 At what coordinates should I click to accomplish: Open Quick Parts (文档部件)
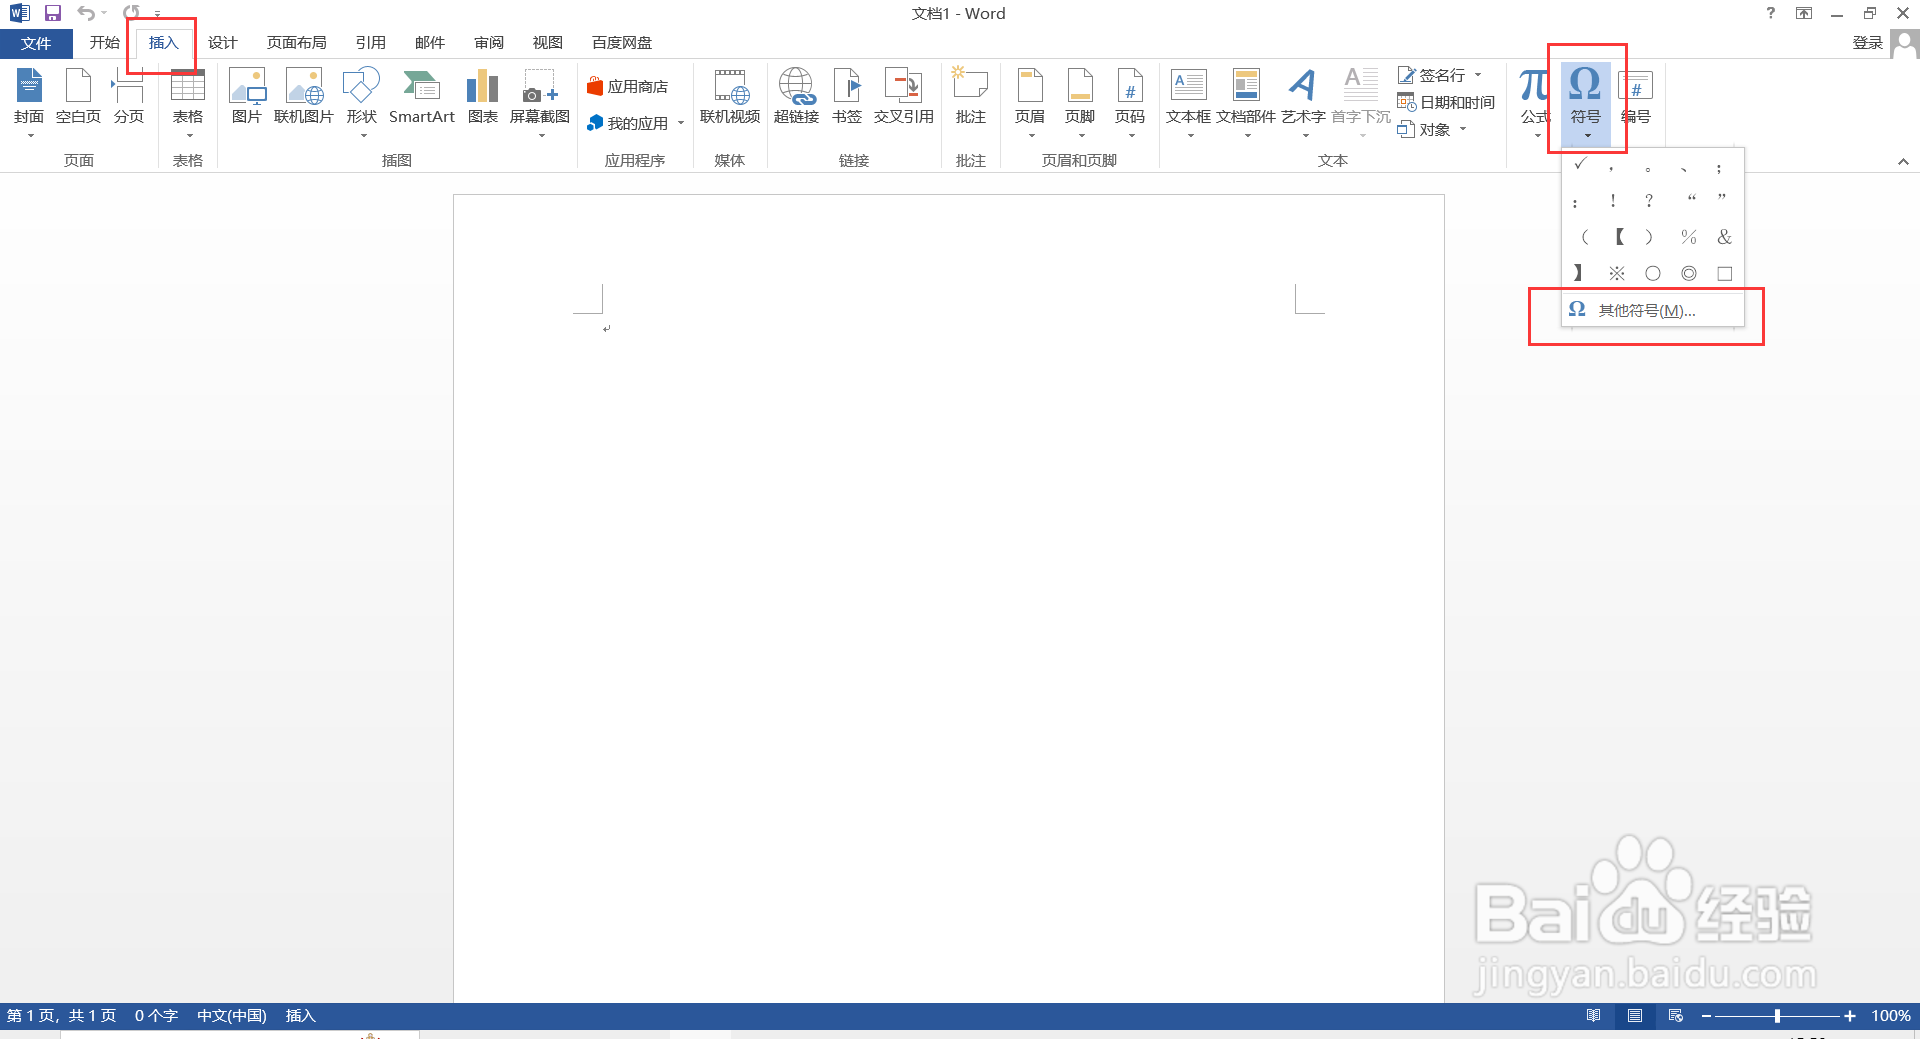click(1246, 100)
